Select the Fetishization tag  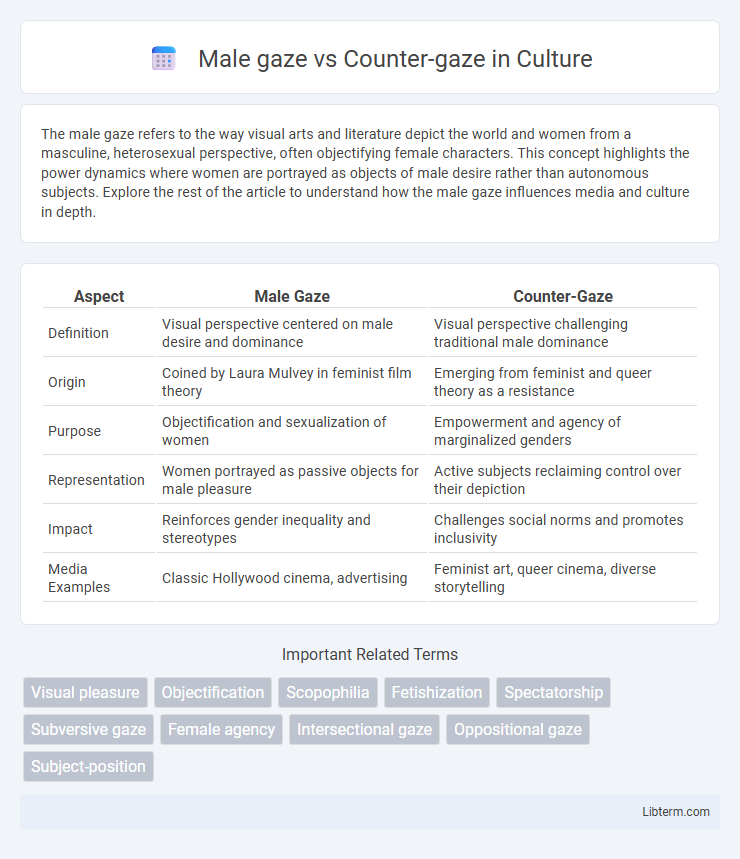[x=437, y=692]
